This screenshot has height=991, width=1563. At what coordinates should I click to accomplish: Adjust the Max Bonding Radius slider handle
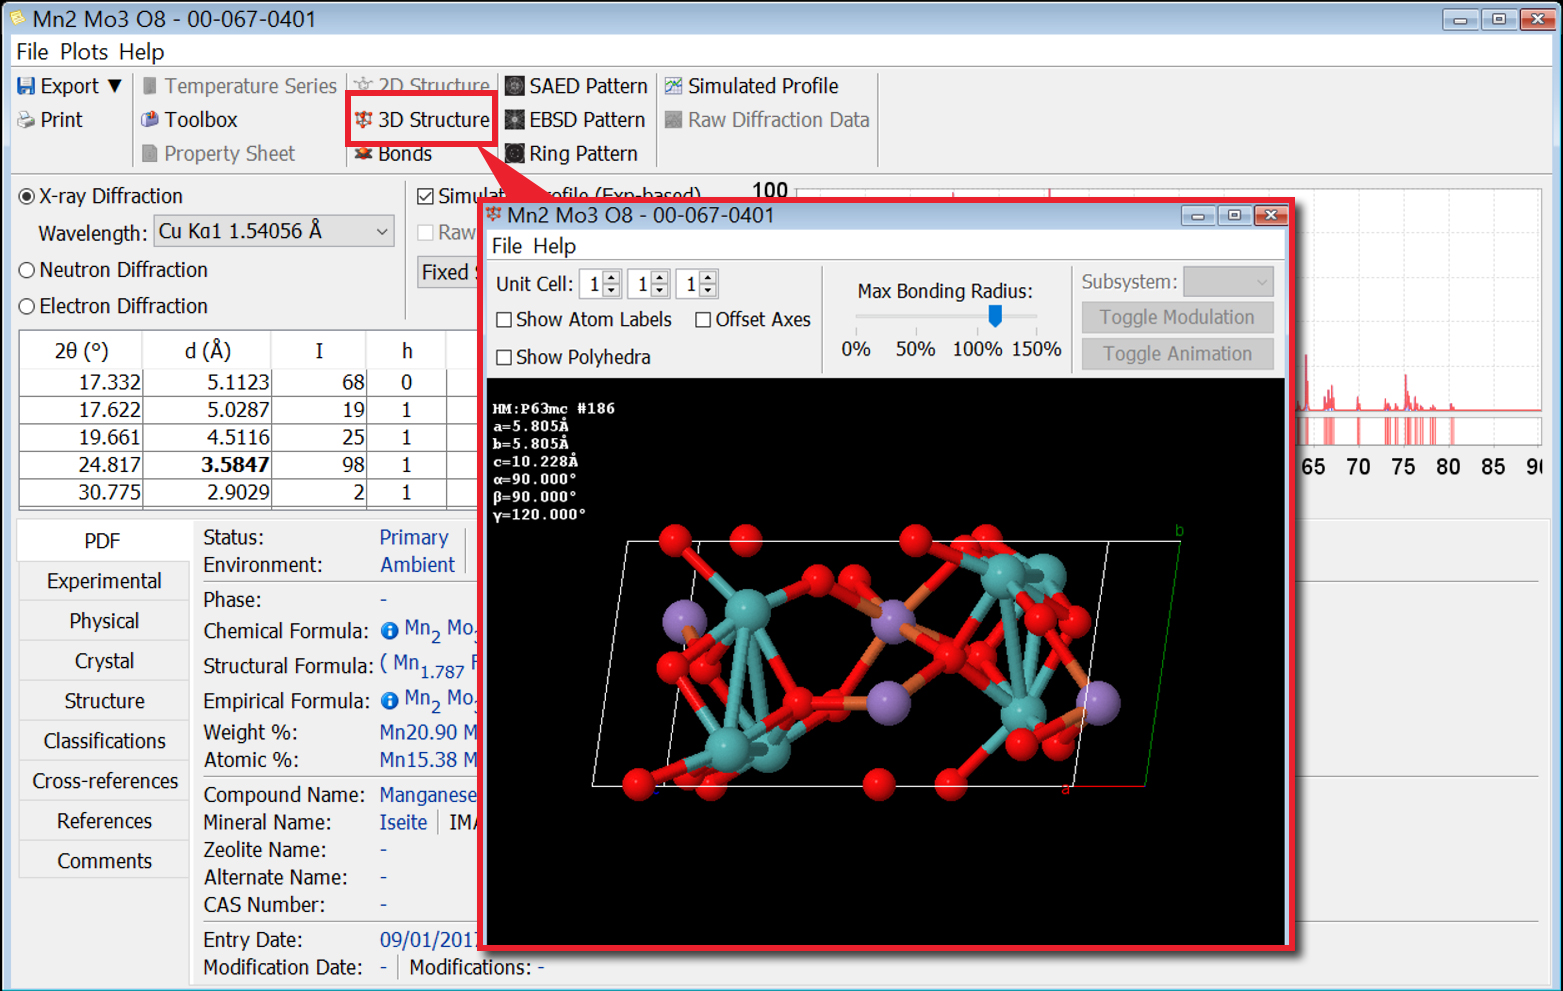pos(995,316)
